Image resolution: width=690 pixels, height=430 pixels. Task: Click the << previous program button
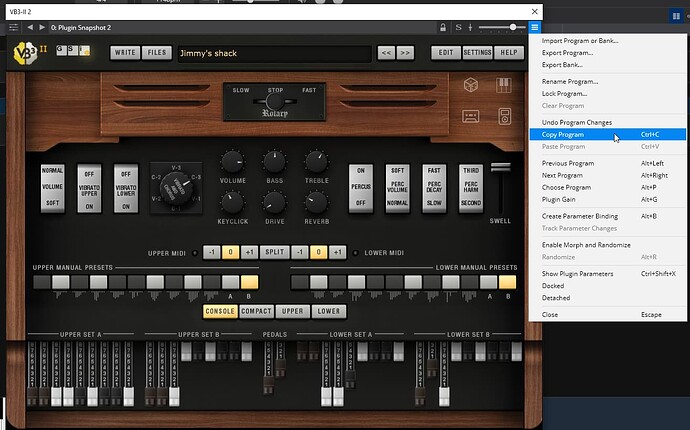[x=386, y=53]
